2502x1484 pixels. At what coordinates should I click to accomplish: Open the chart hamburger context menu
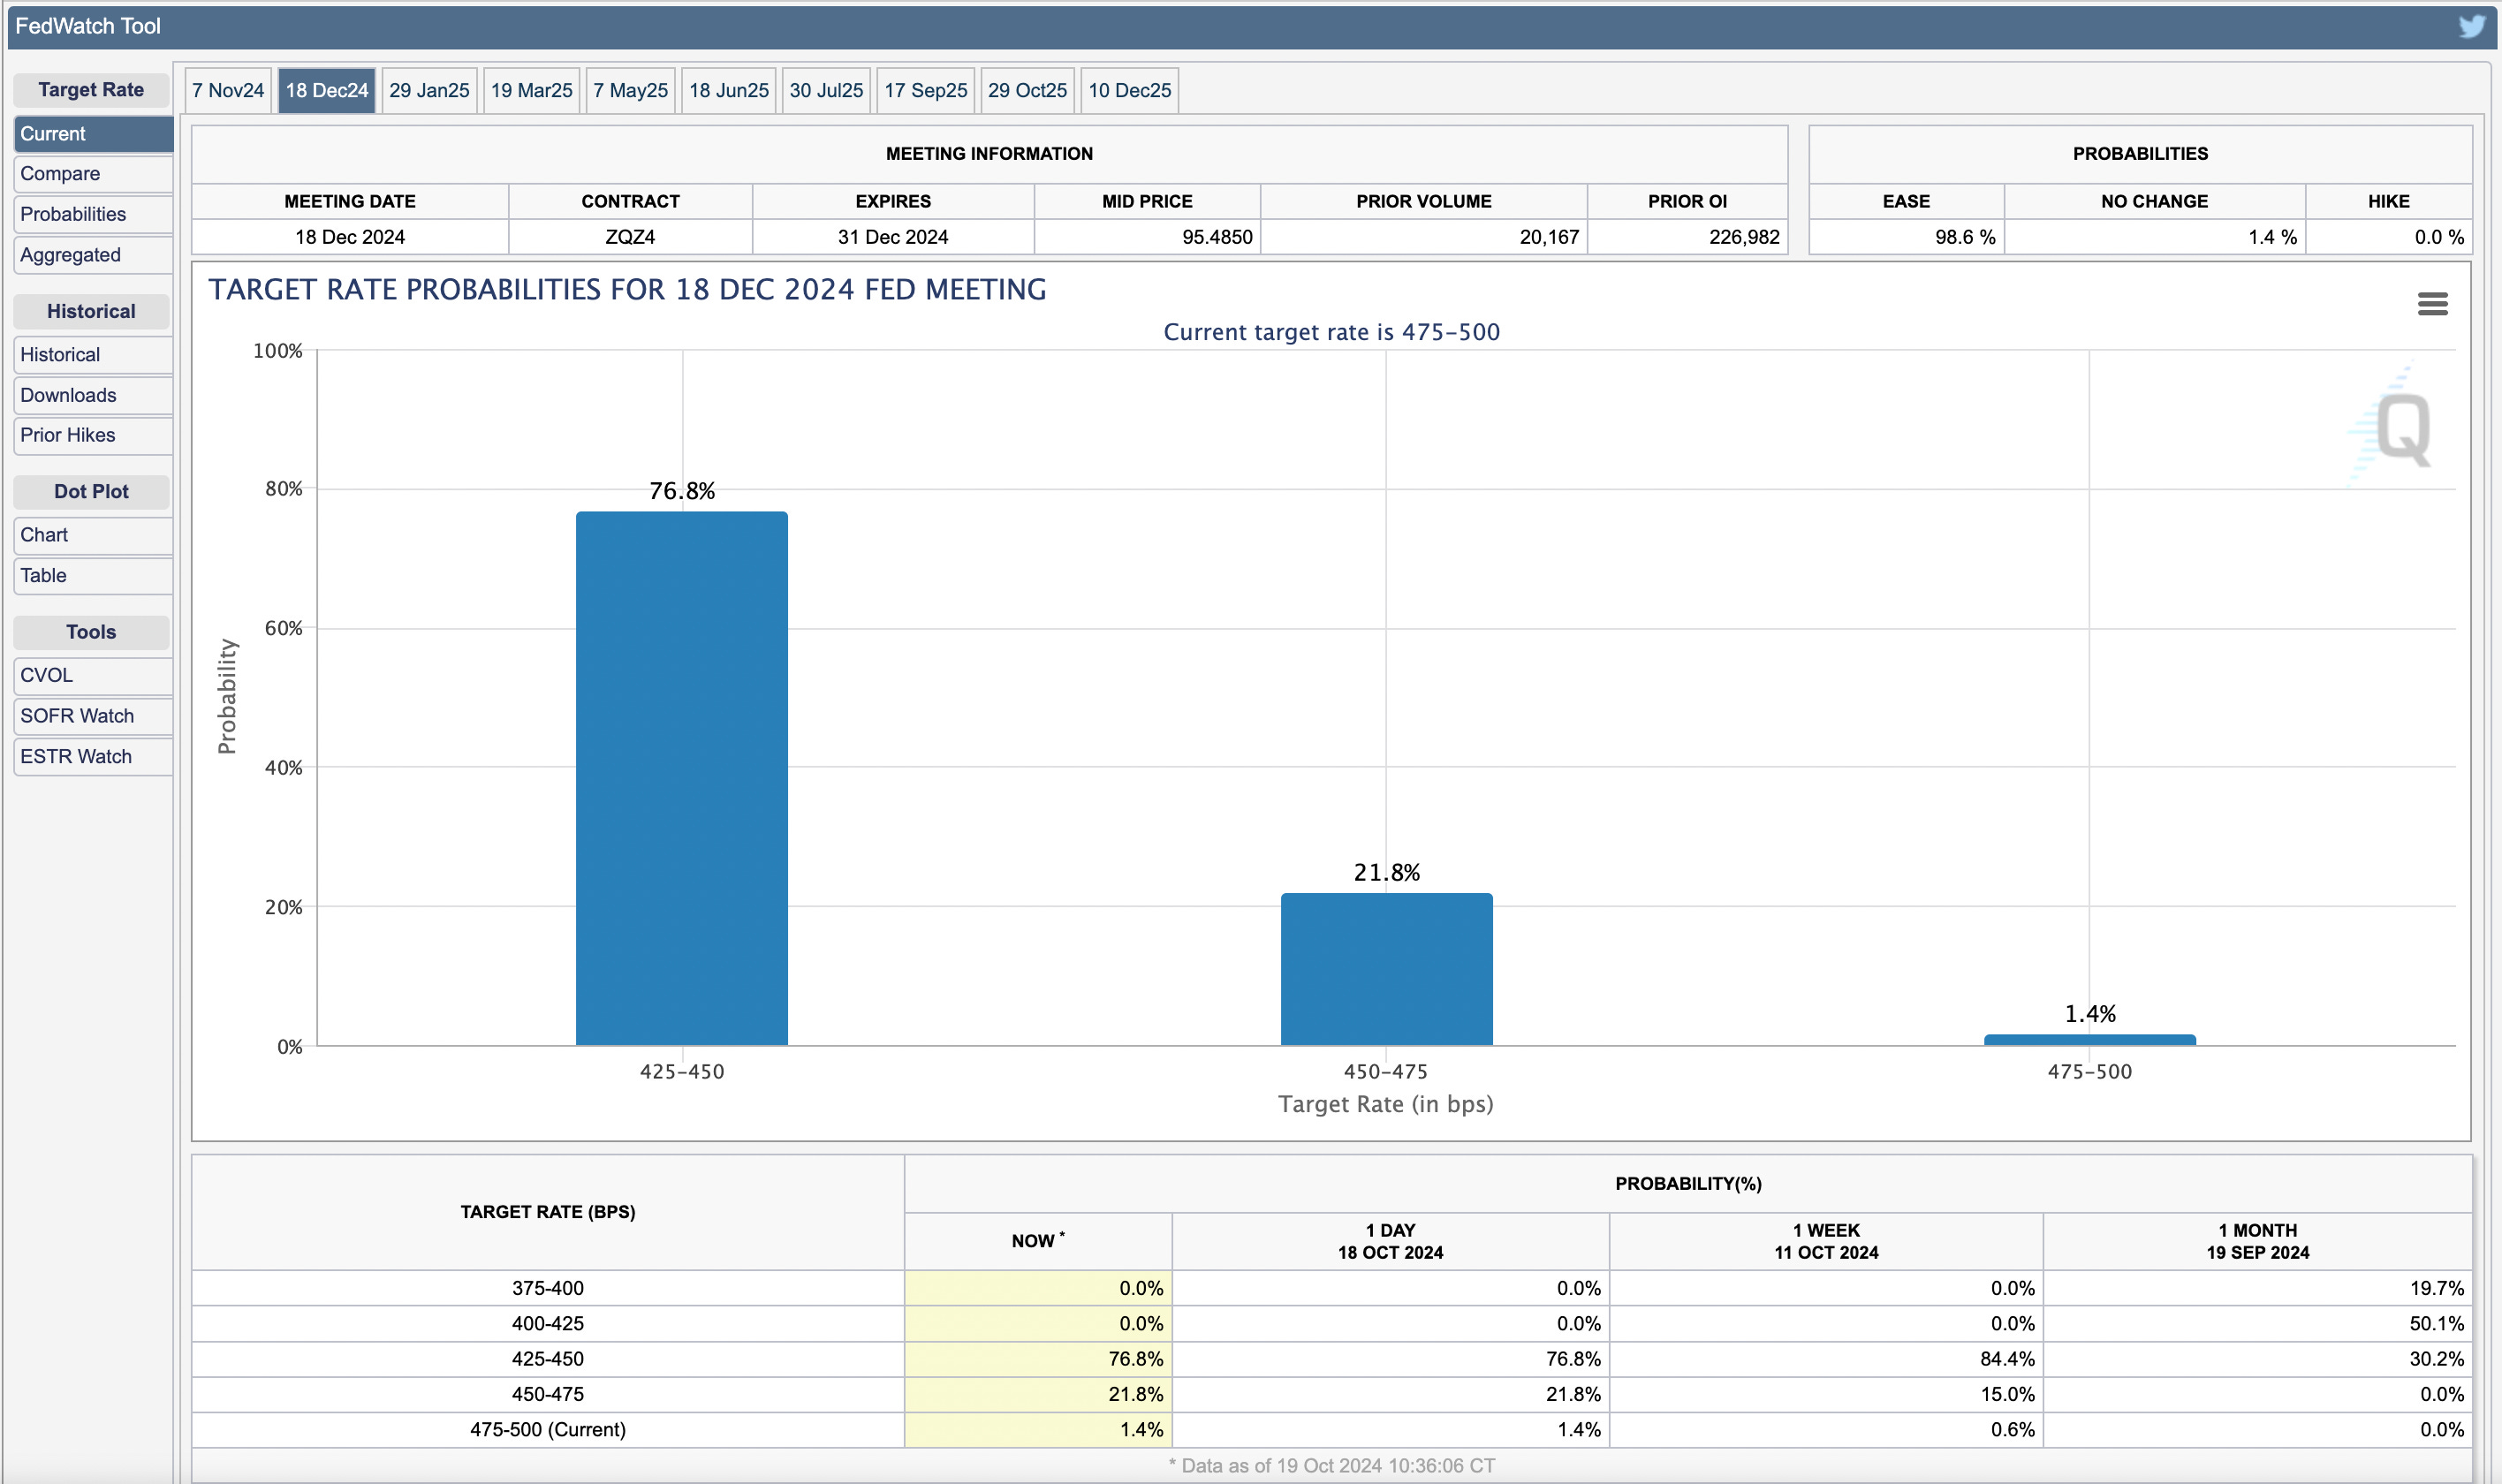[2432, 304]
